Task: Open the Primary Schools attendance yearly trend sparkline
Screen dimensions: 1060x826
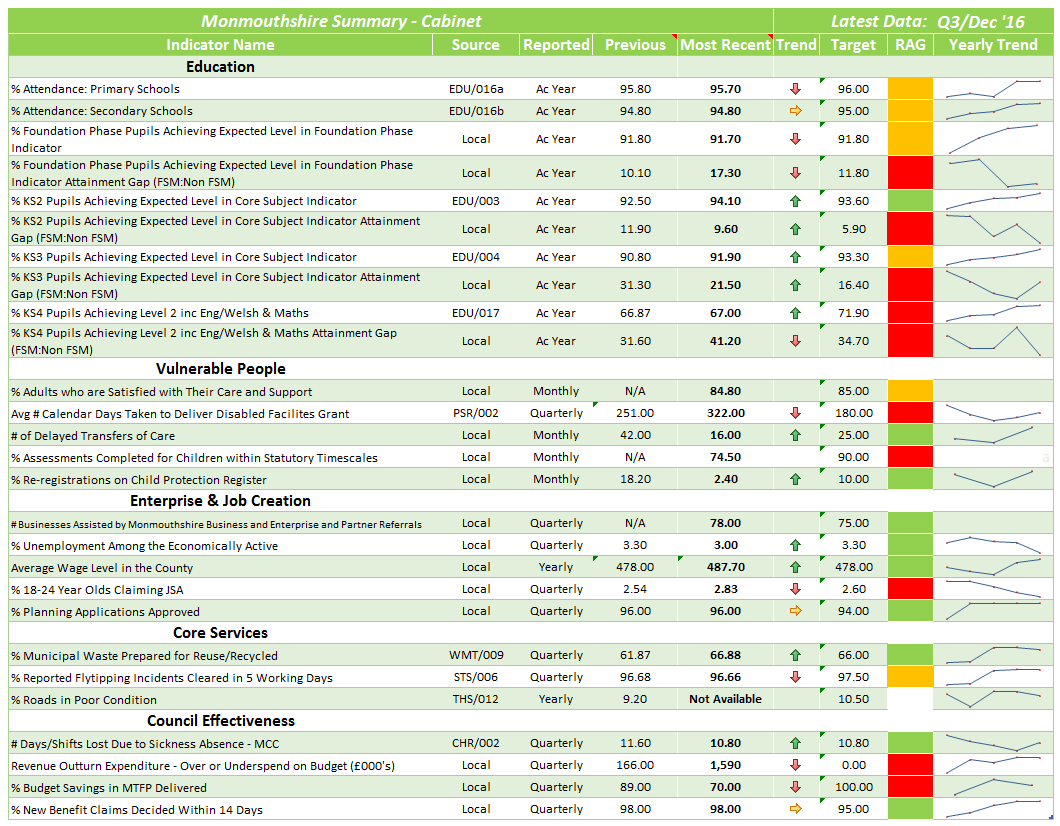Action: (x=993, y=89)
